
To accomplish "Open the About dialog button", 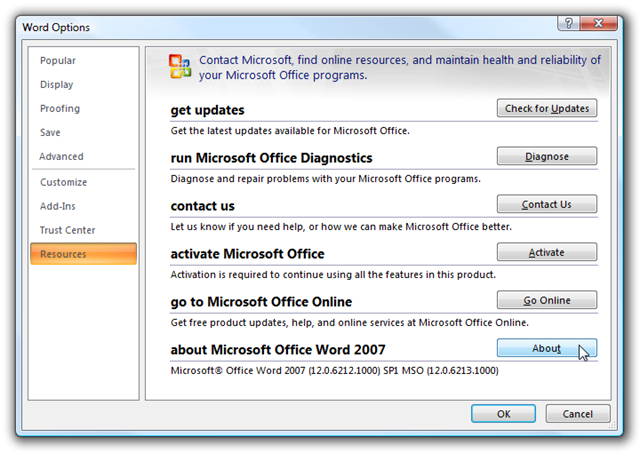I will (x=547, y=348).
